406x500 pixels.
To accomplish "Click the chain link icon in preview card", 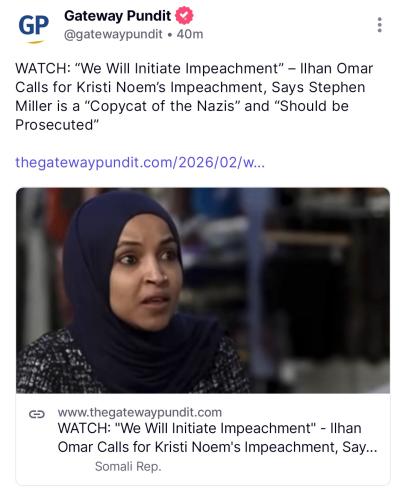I will (x=37, y=414).
